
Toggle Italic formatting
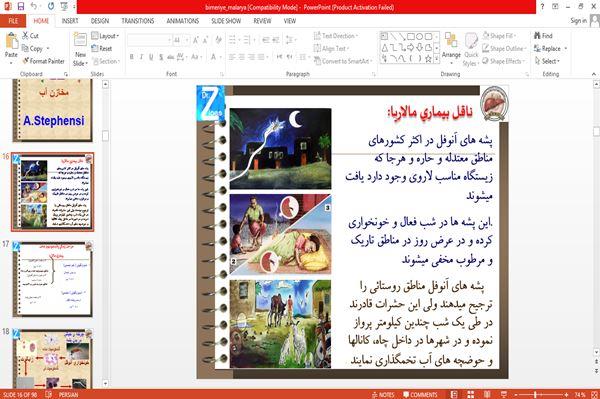click(141, 57)
